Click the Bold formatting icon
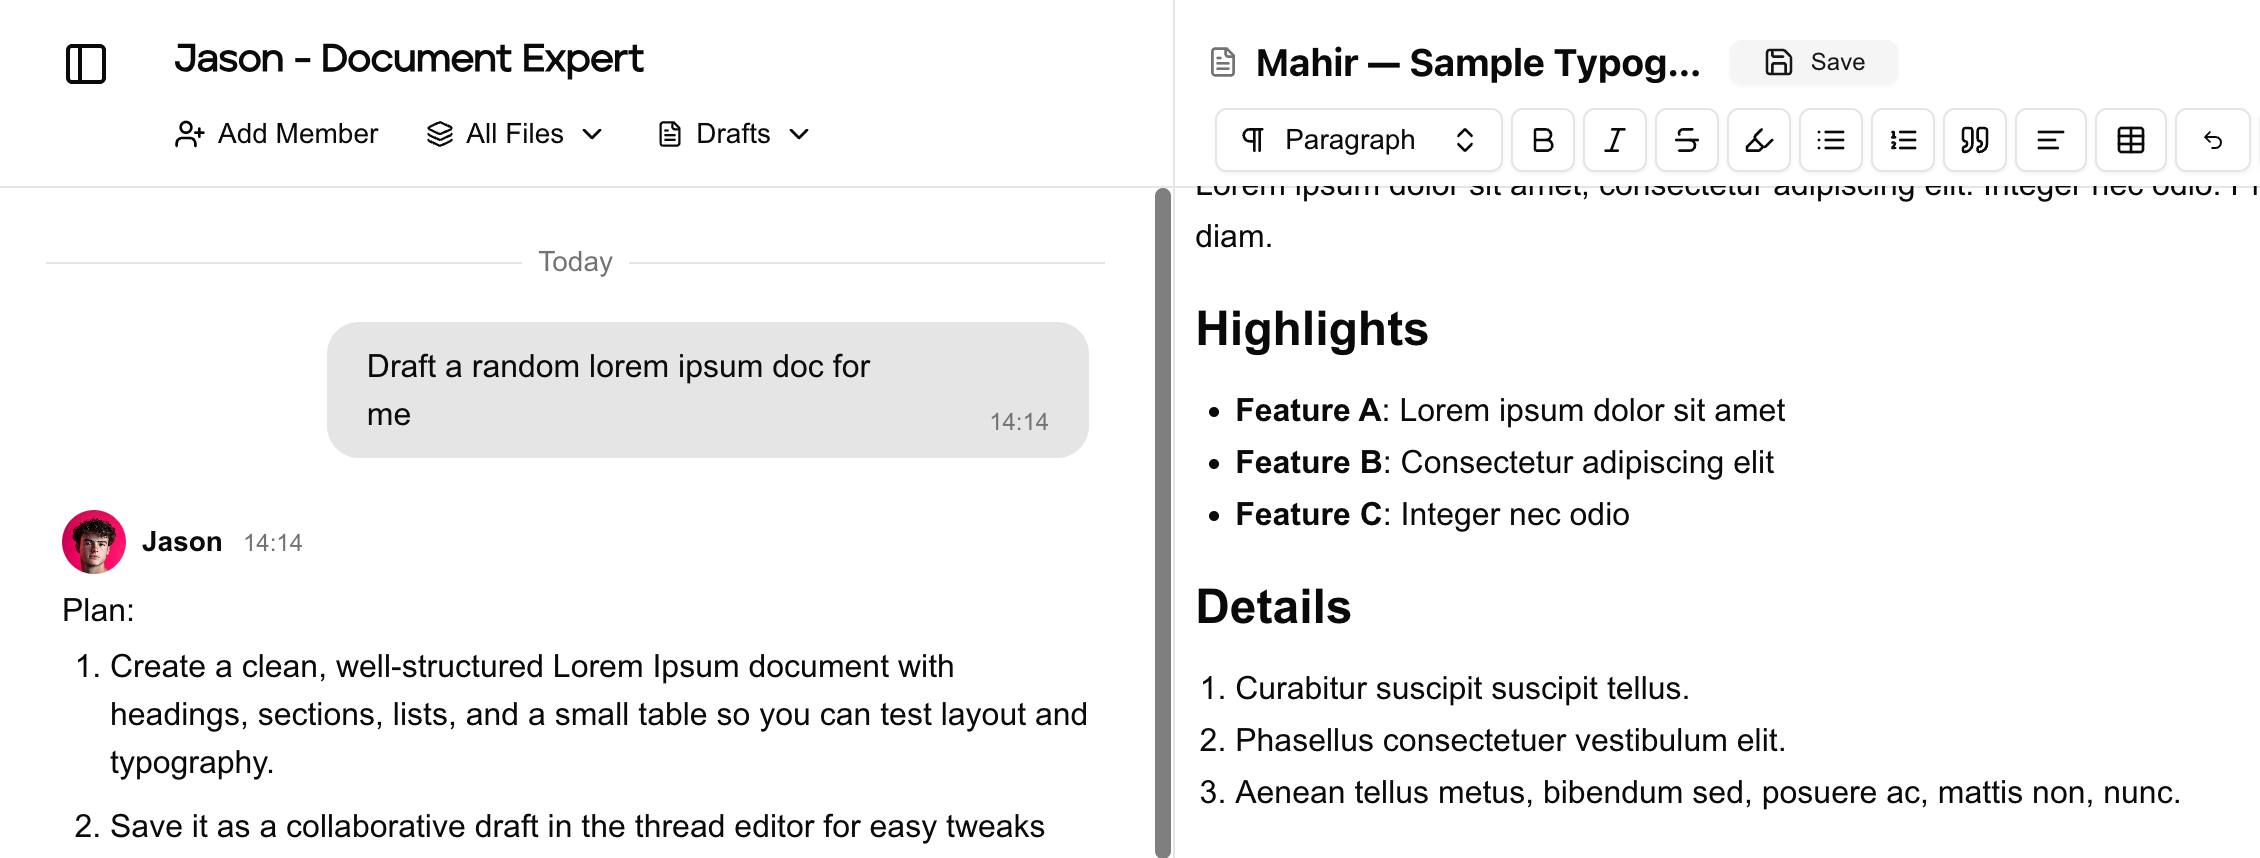The width and height of the screenshot is (2260, 858). [x=1543, y=140]
